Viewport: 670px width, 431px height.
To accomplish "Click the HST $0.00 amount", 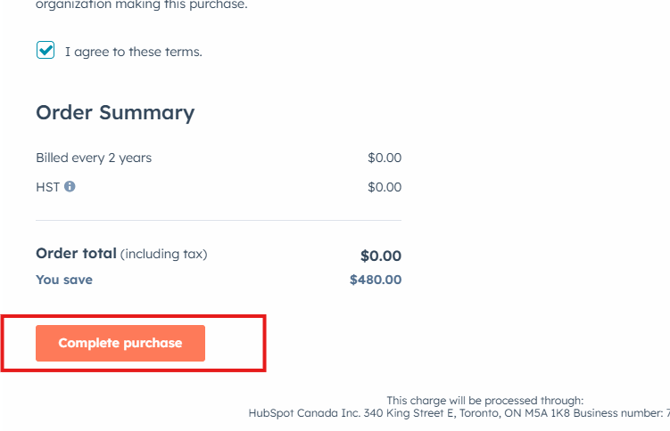I will (384, 187).
